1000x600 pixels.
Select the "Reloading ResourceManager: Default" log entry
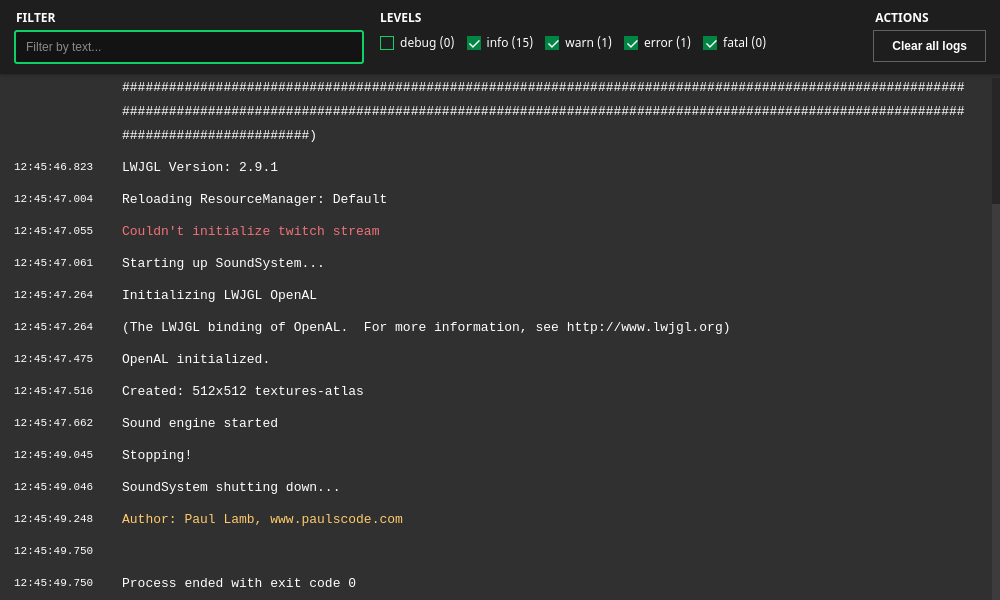click(254, 200)
